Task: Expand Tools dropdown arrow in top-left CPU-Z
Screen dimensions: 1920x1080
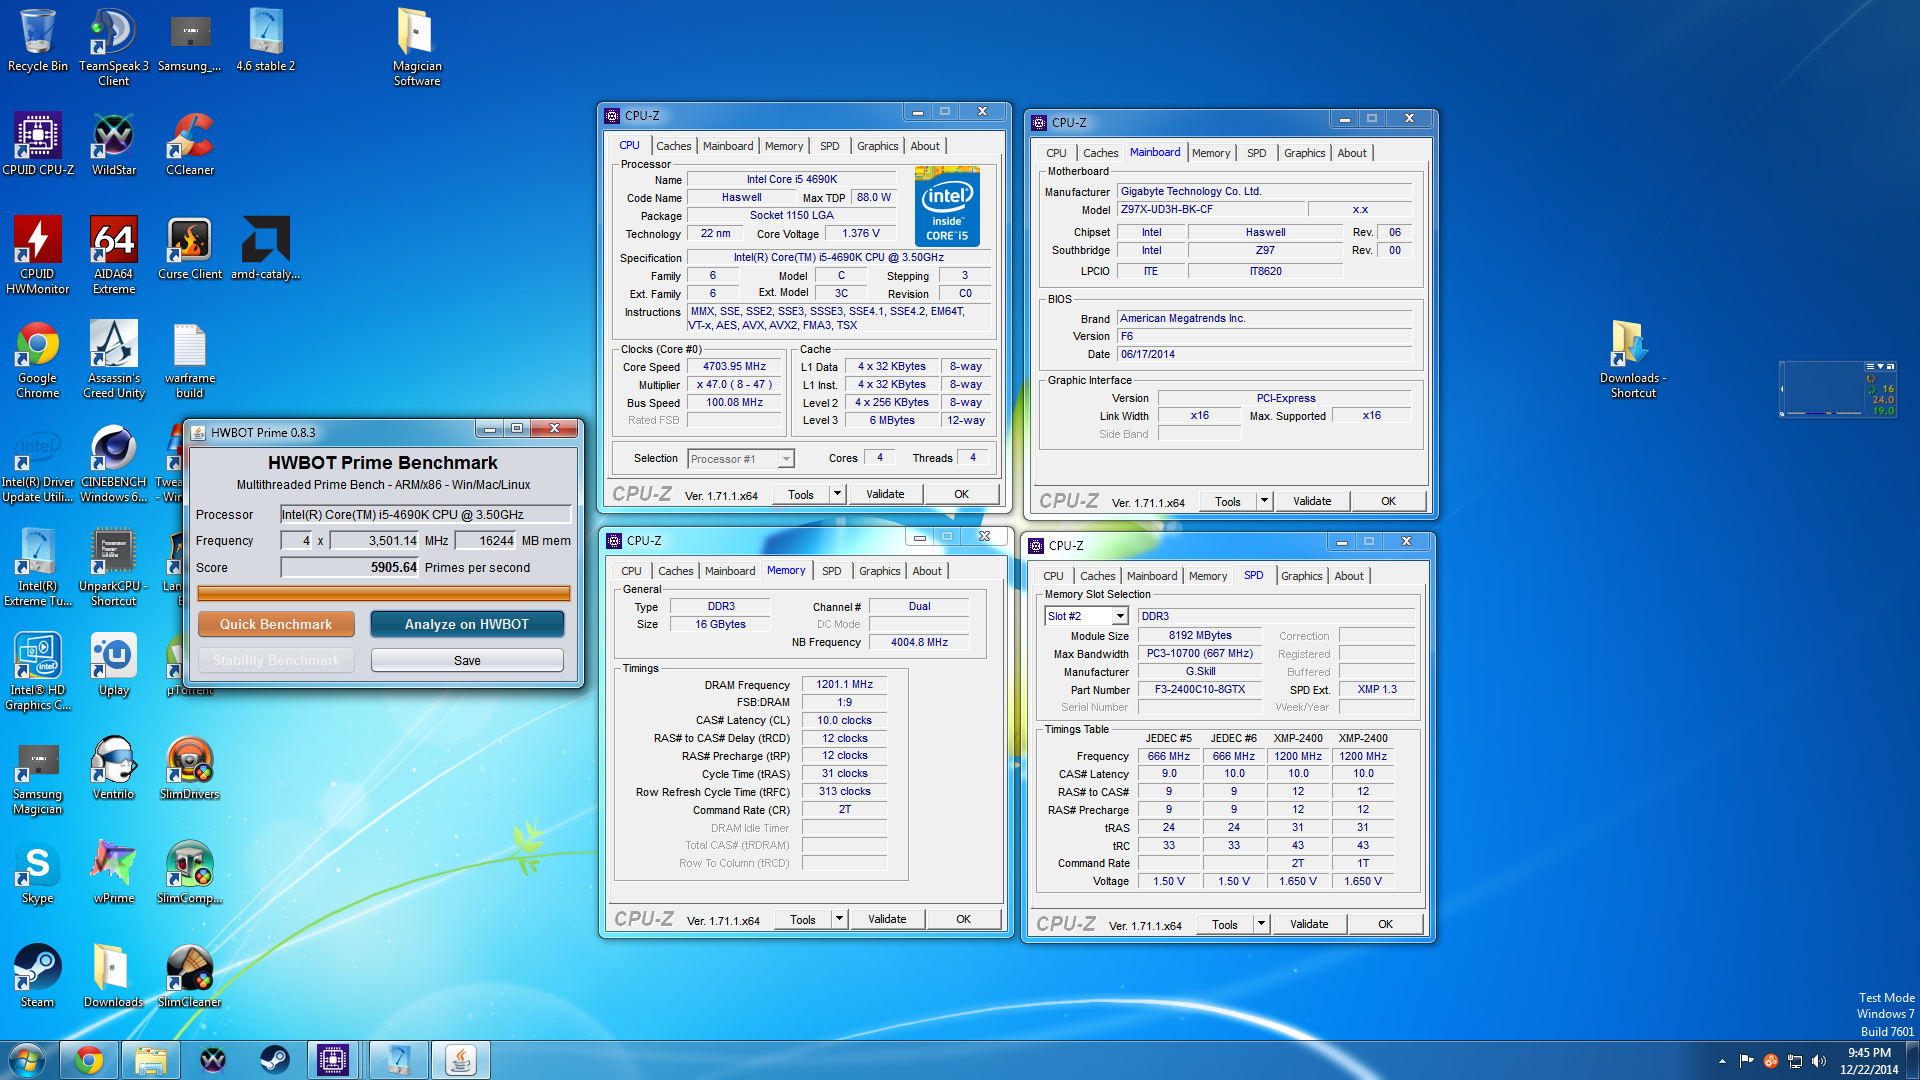Action: (838, 494)
